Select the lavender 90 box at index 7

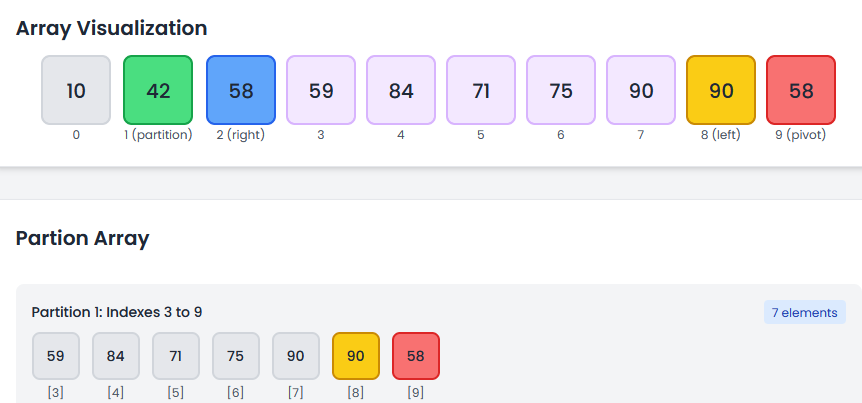click(641, 90)
